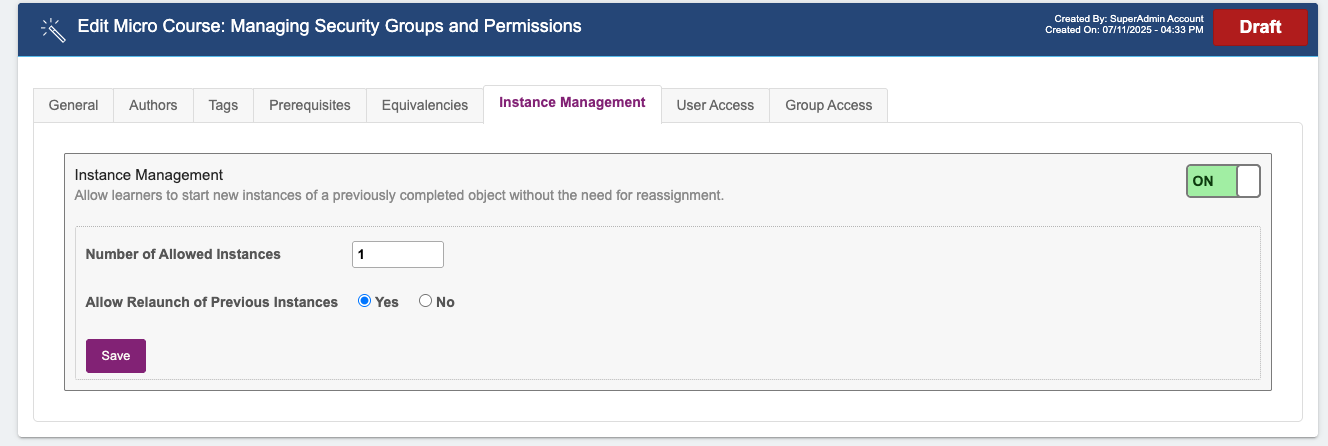Select the Instance Management tab
This screenshot has height=446, width=1328.
pyautogui.click(x=572, y=103)
